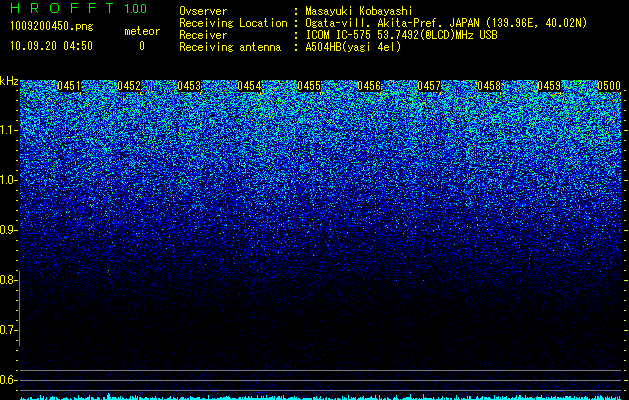Click the cyan signal strength graph at bottom
The width and height of the screenshot is (629, 400).
tap(321, 397)
